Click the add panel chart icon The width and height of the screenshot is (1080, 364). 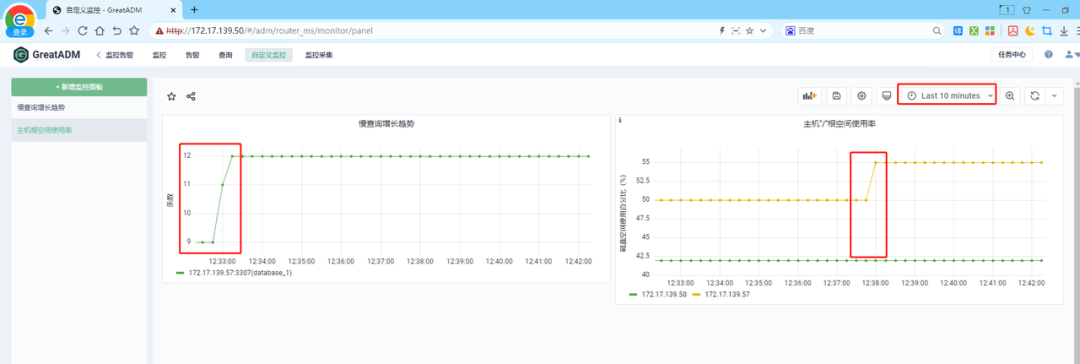tap(809, 96)
